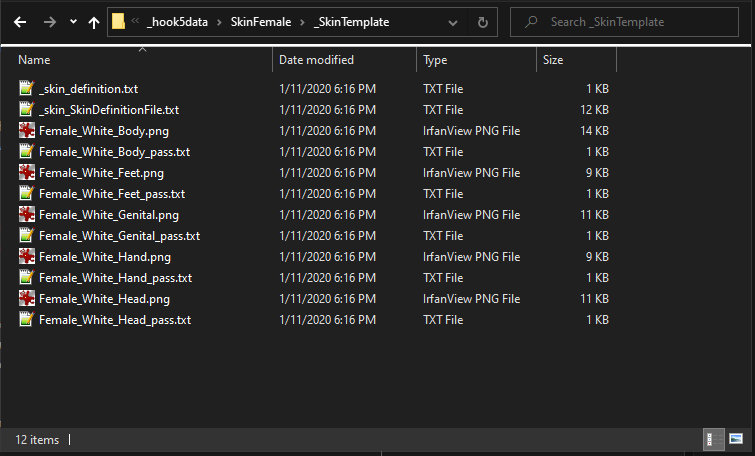Select the Female_White_Genital_pass.txt file icon

[26, 235]
